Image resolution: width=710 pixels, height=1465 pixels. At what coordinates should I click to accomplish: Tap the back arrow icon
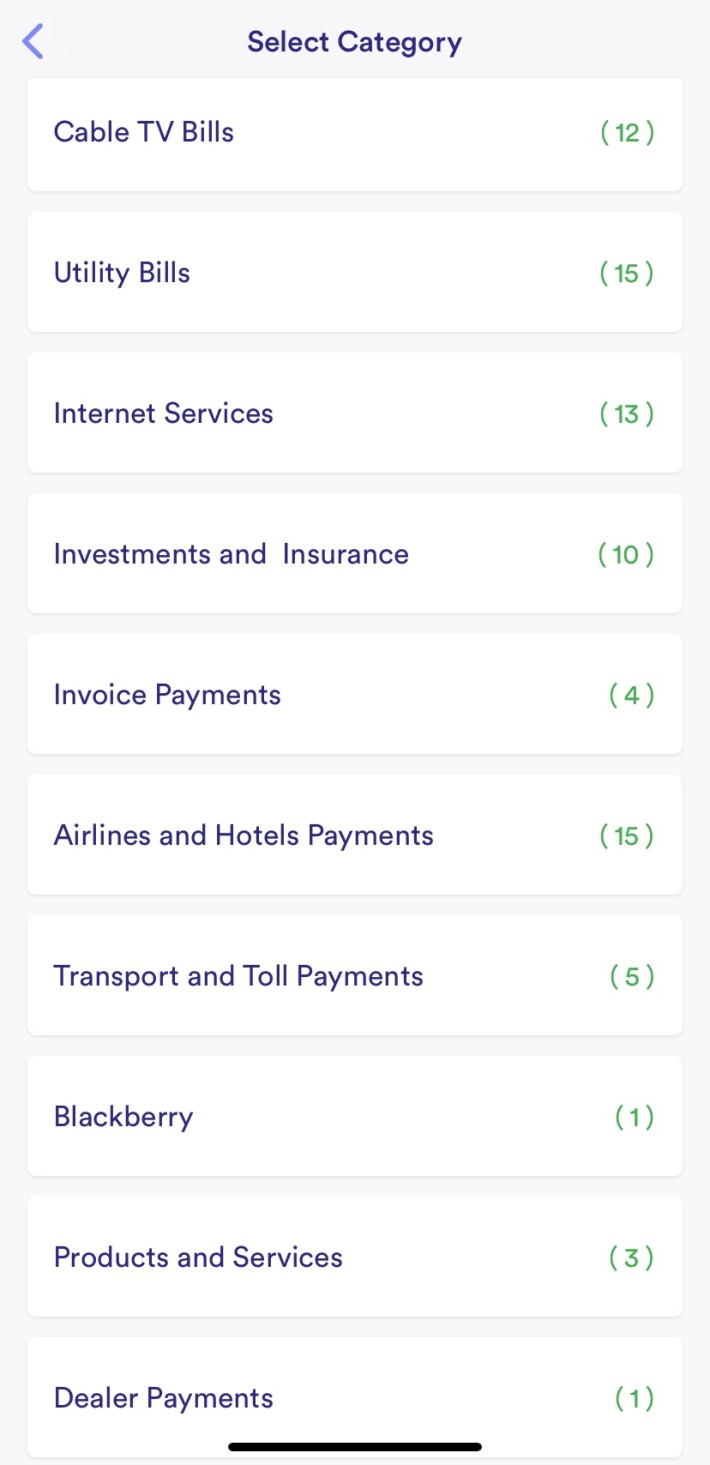tap(33, 42)
